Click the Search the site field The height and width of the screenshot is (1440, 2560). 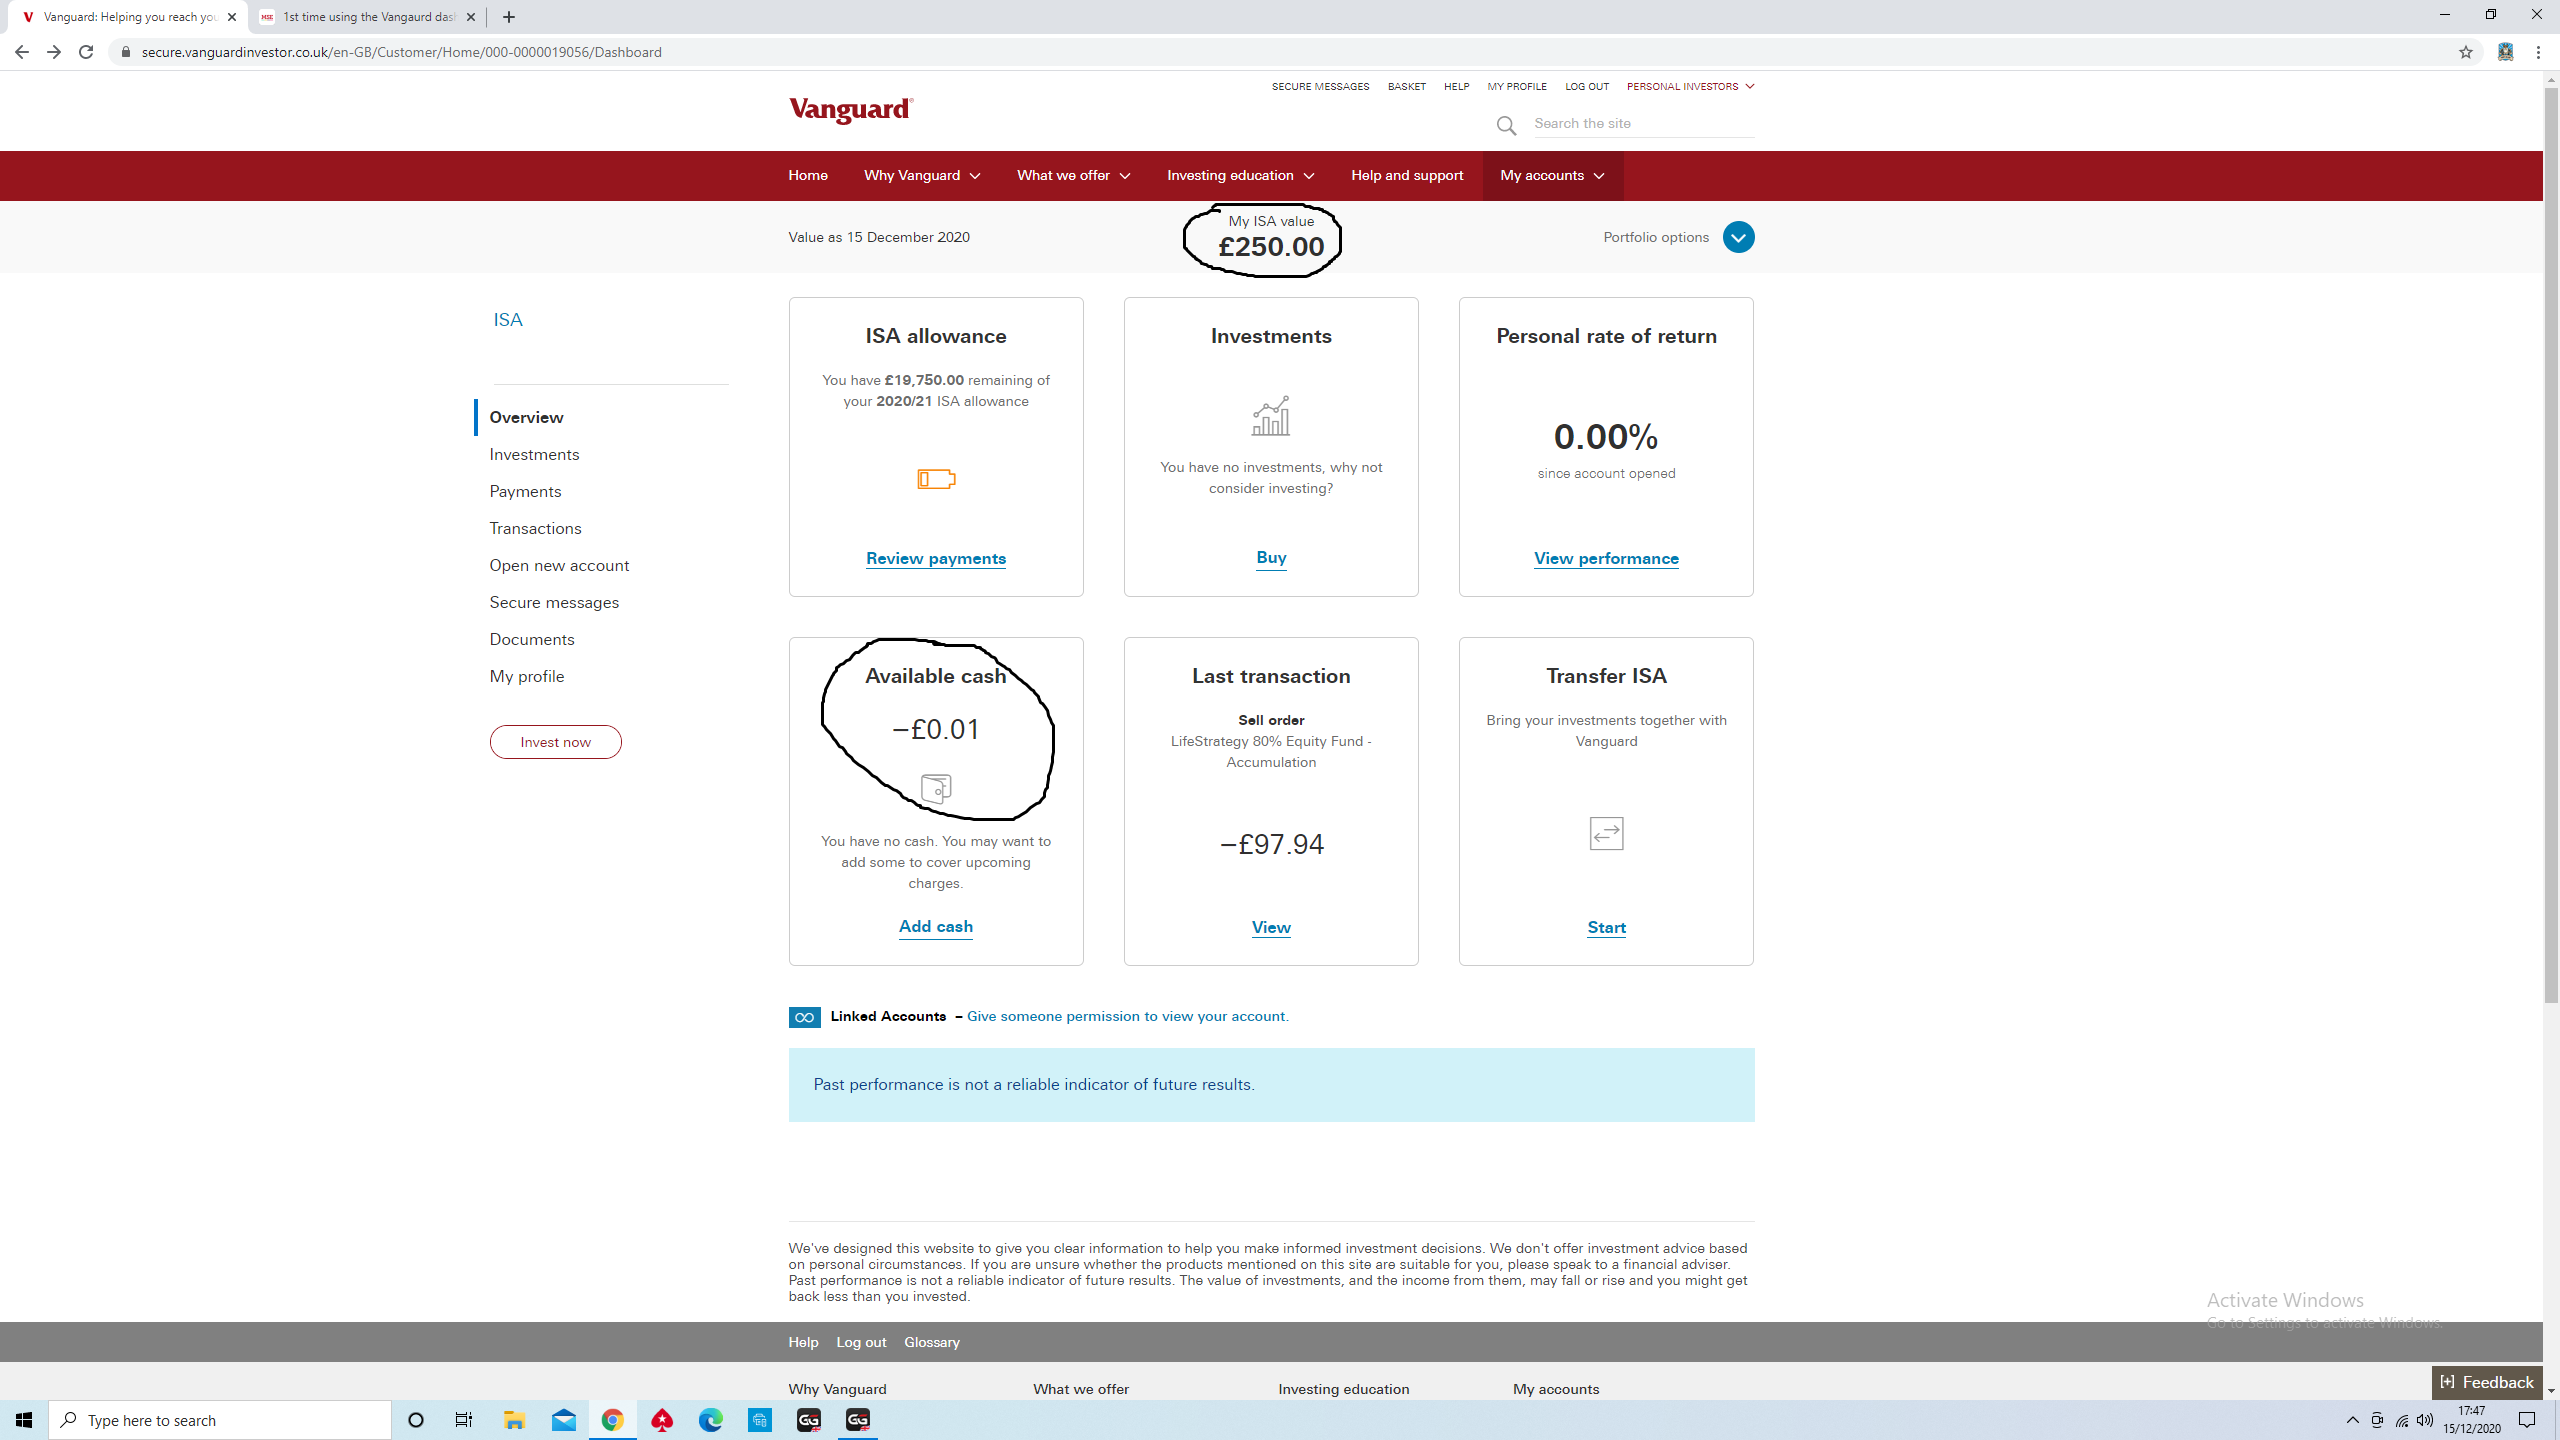1644,124
